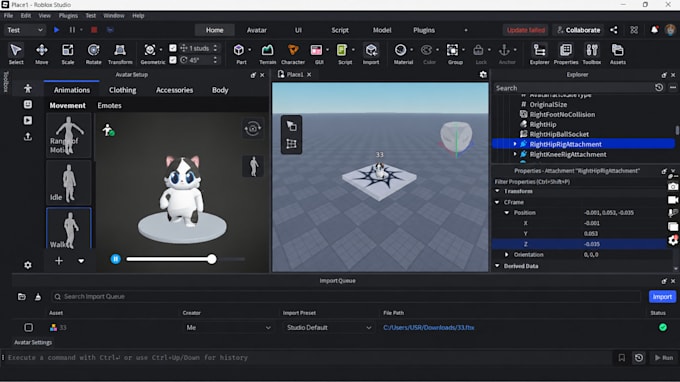
Task: Click the animation timeline slider handle
Action: click(x=212, y=259)
